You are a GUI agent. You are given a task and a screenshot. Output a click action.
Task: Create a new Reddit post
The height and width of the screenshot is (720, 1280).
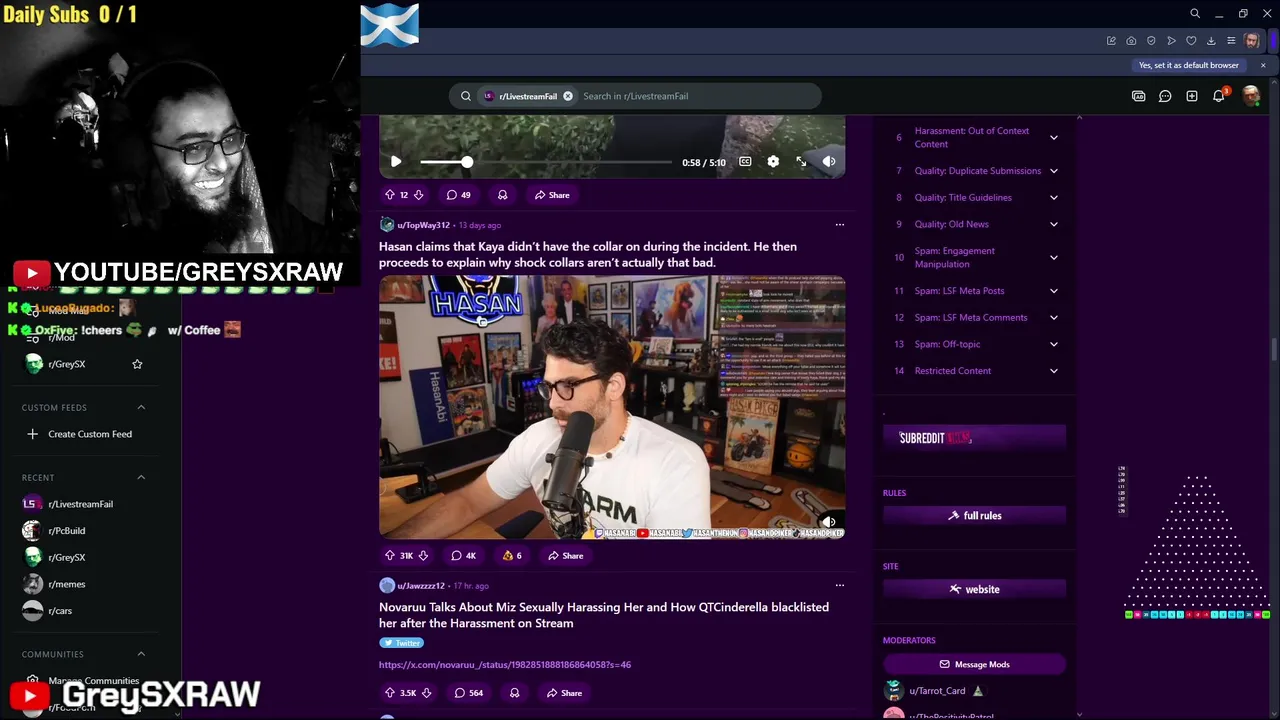[1192, 96]
